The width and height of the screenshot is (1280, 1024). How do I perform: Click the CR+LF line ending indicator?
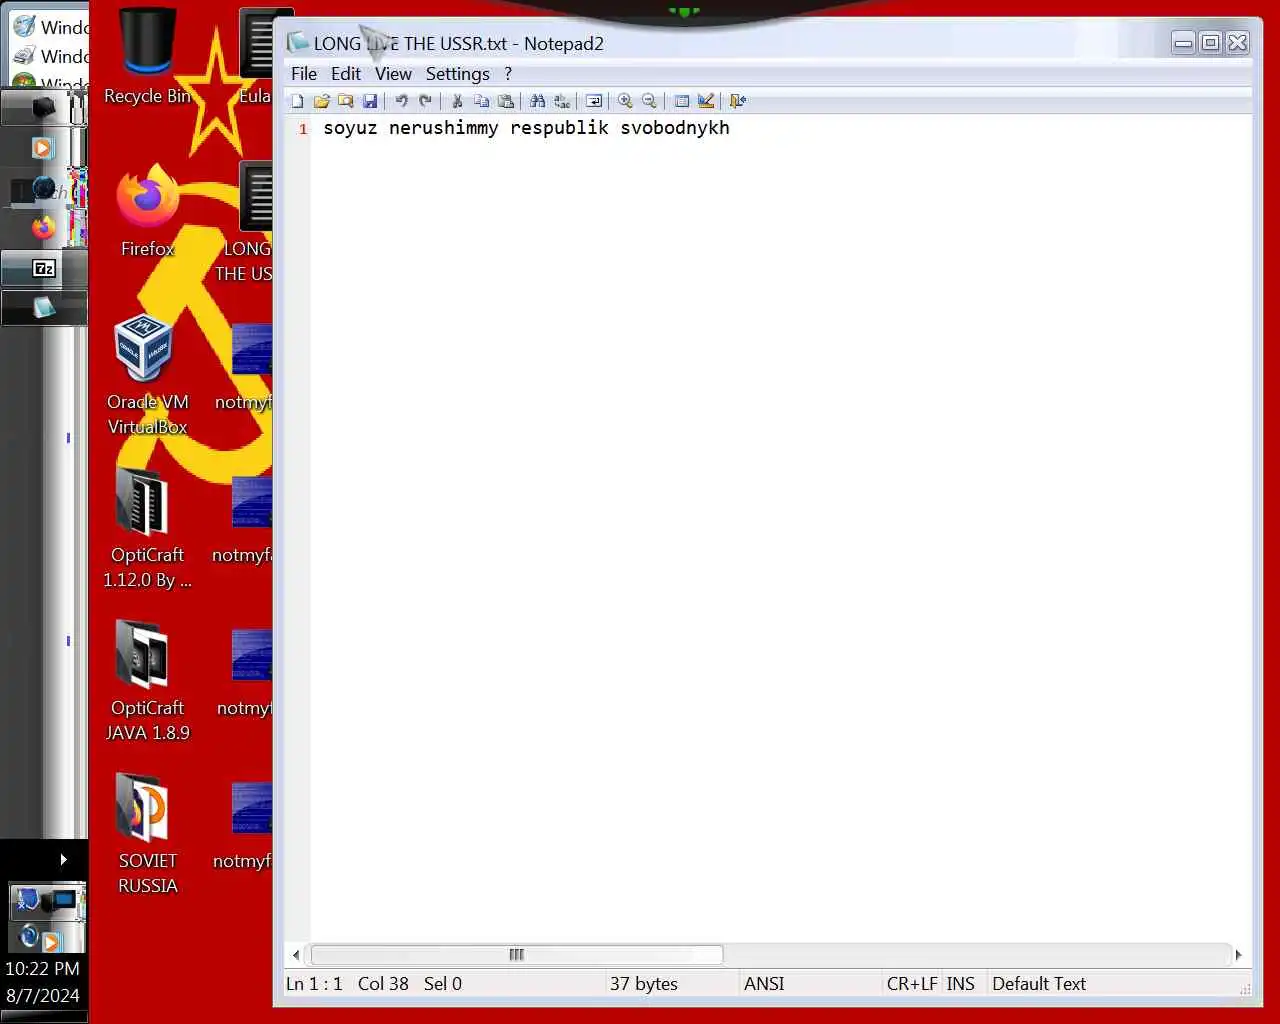coord(912,984)
